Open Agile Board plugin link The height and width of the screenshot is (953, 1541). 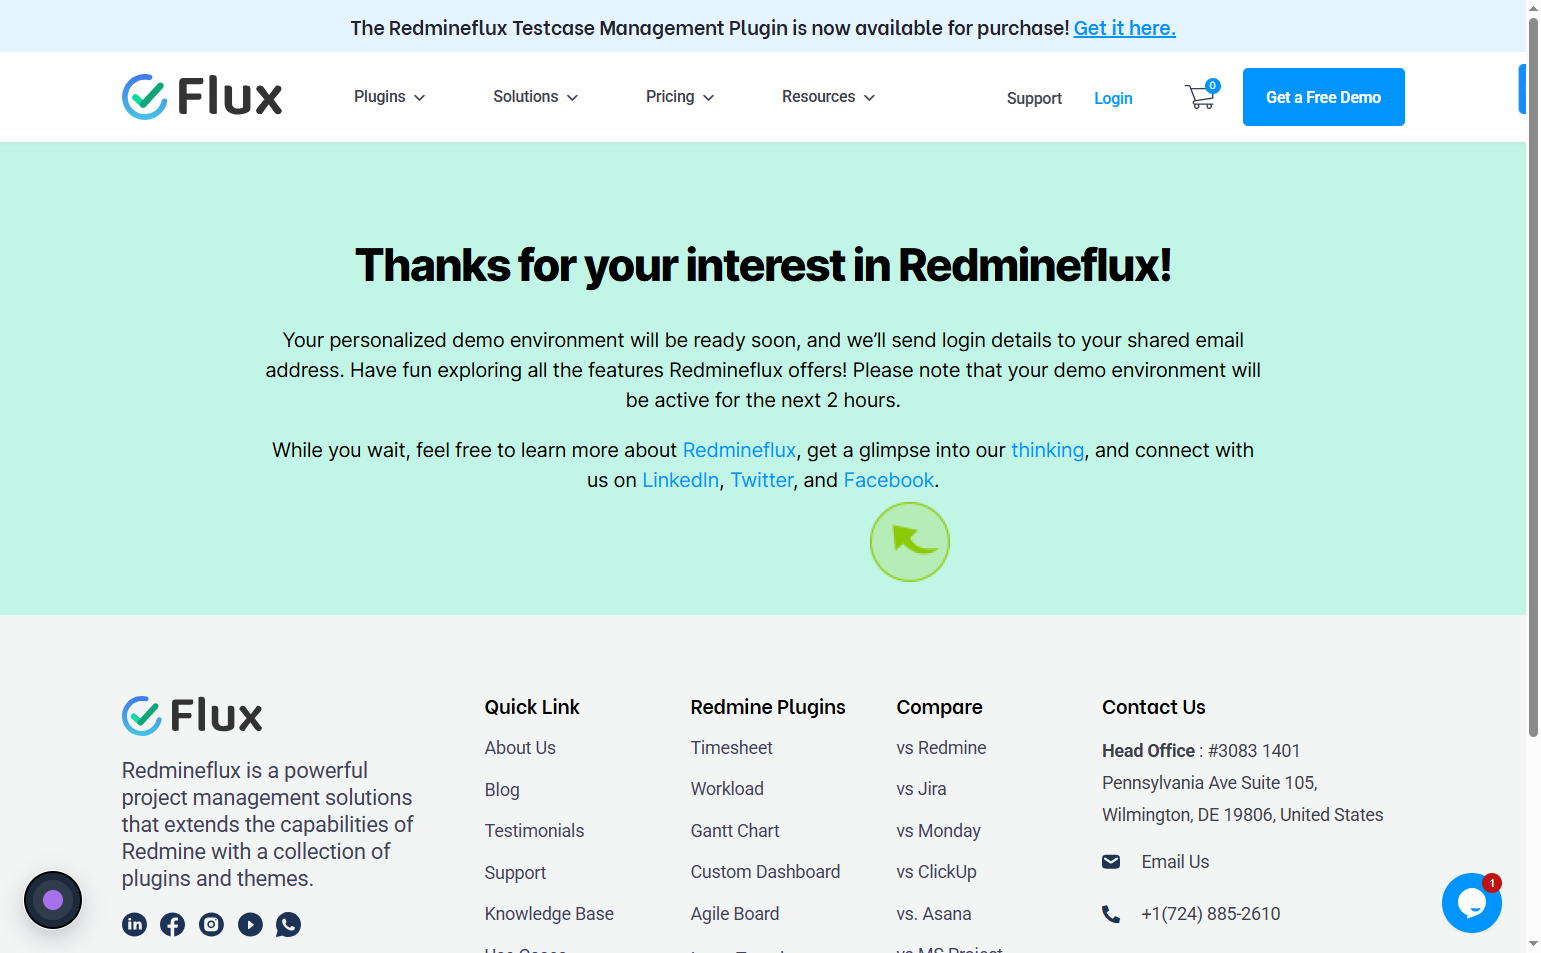[x=735, y=914]
